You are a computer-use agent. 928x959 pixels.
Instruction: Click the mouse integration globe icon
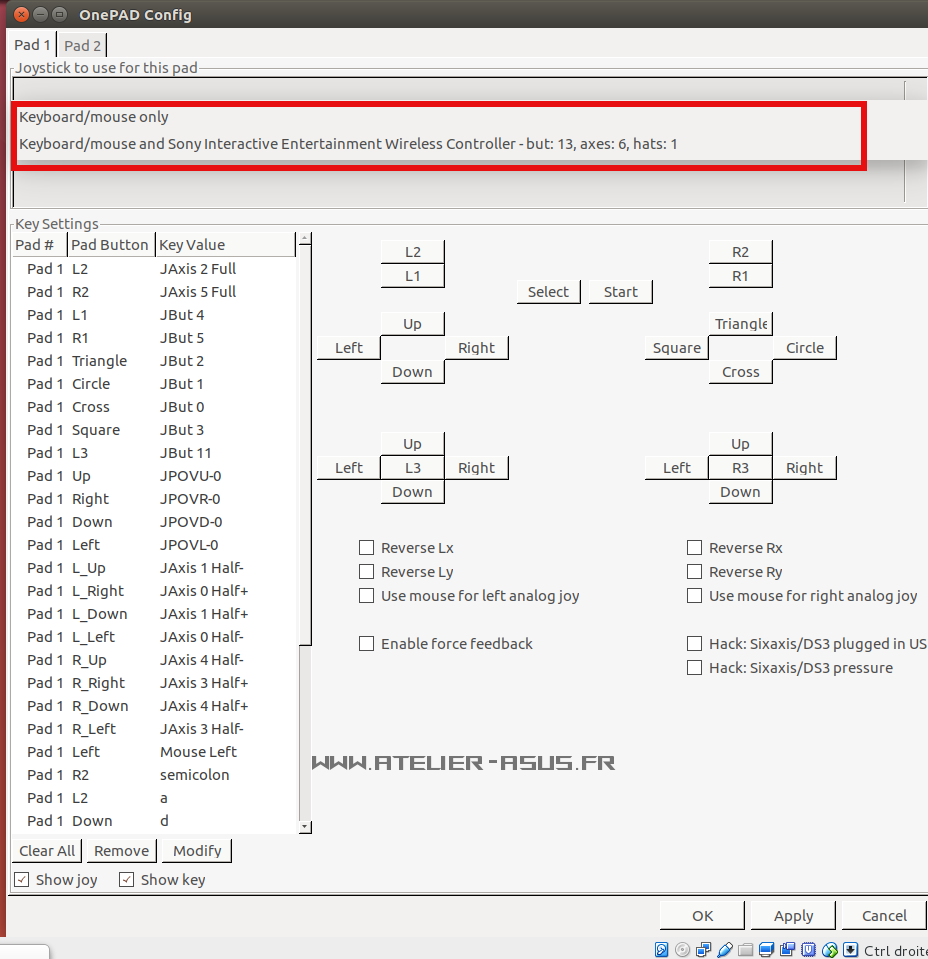pyautogui.click(x=829, y=949)
